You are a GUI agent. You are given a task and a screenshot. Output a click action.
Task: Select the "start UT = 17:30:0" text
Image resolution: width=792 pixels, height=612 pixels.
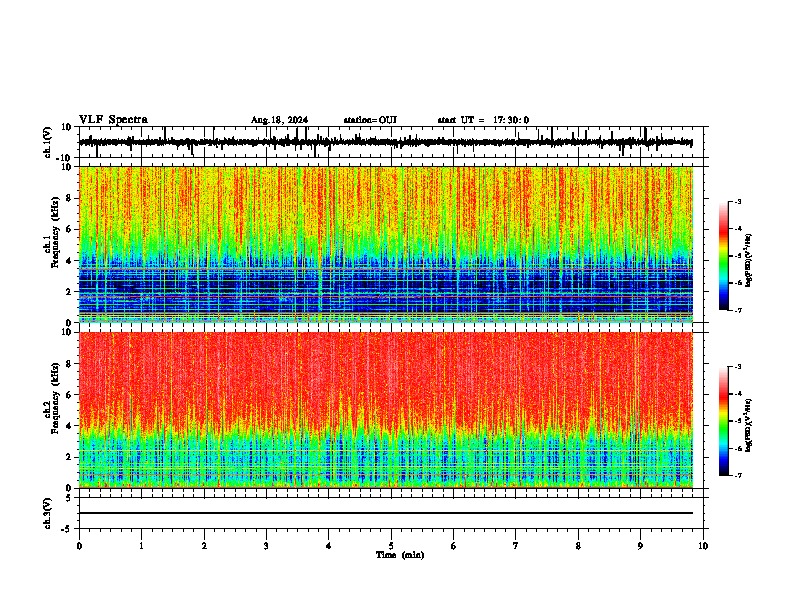[483, 120]
